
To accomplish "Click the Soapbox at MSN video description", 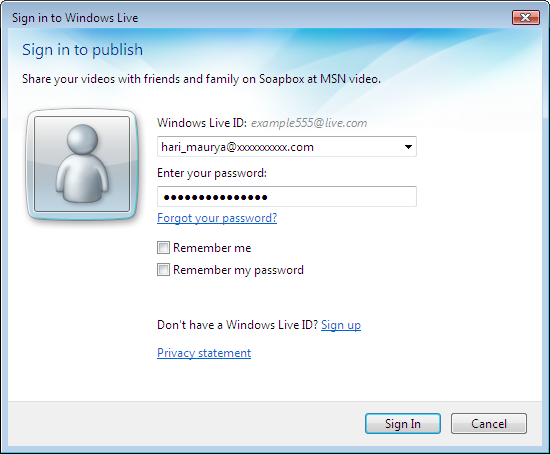I will click(201, 79).
